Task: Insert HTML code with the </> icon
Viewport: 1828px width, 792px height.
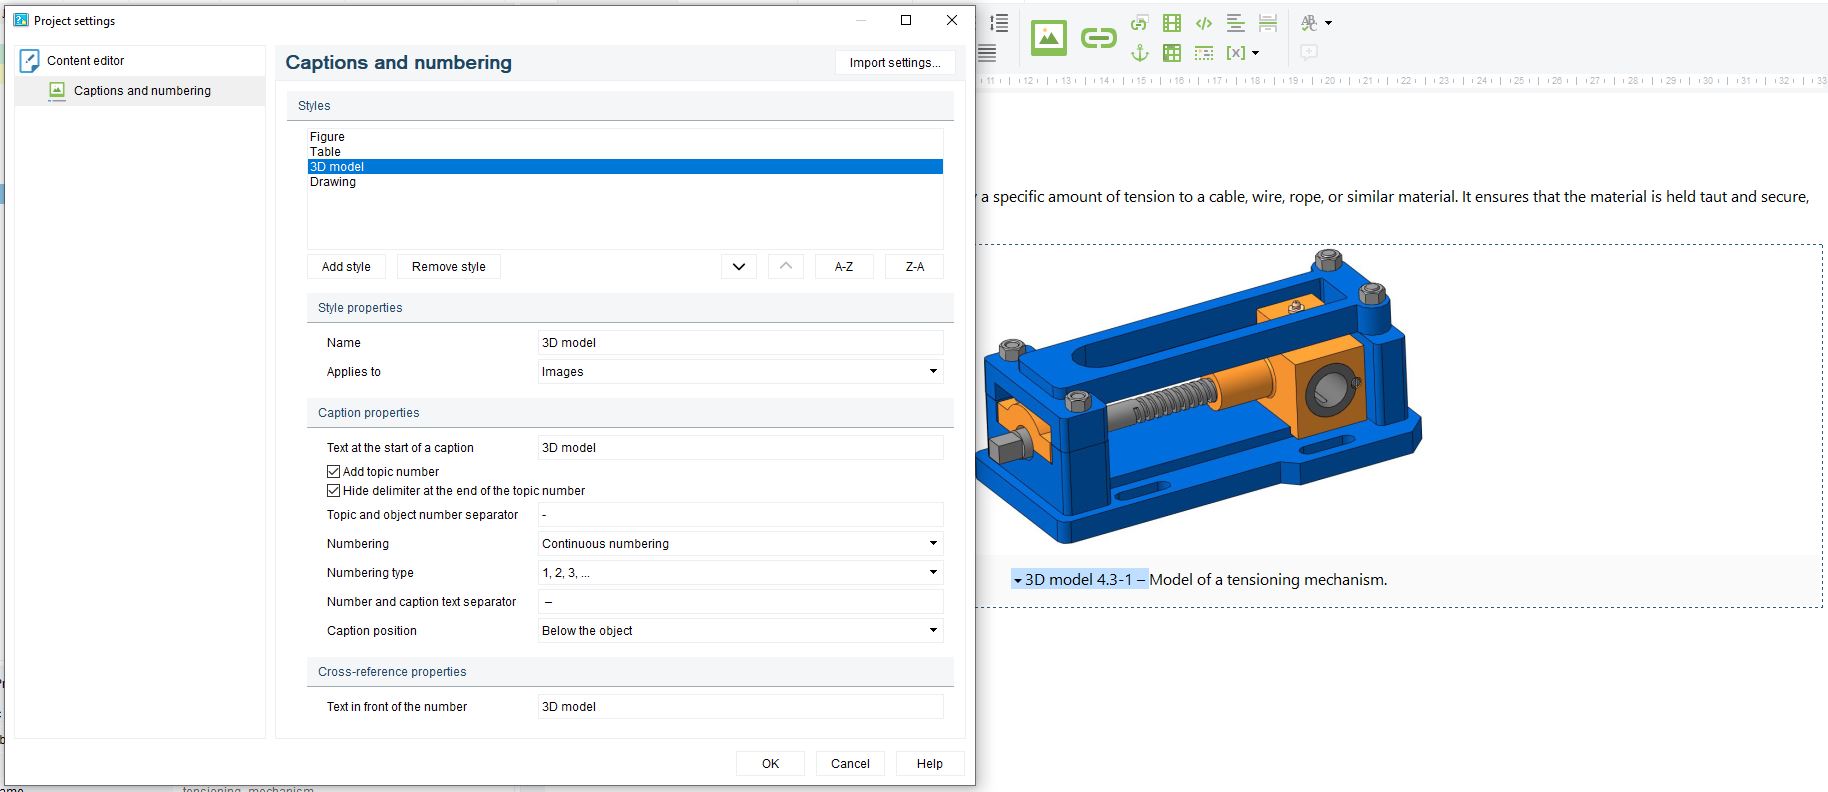Action: coord(1204,23)
